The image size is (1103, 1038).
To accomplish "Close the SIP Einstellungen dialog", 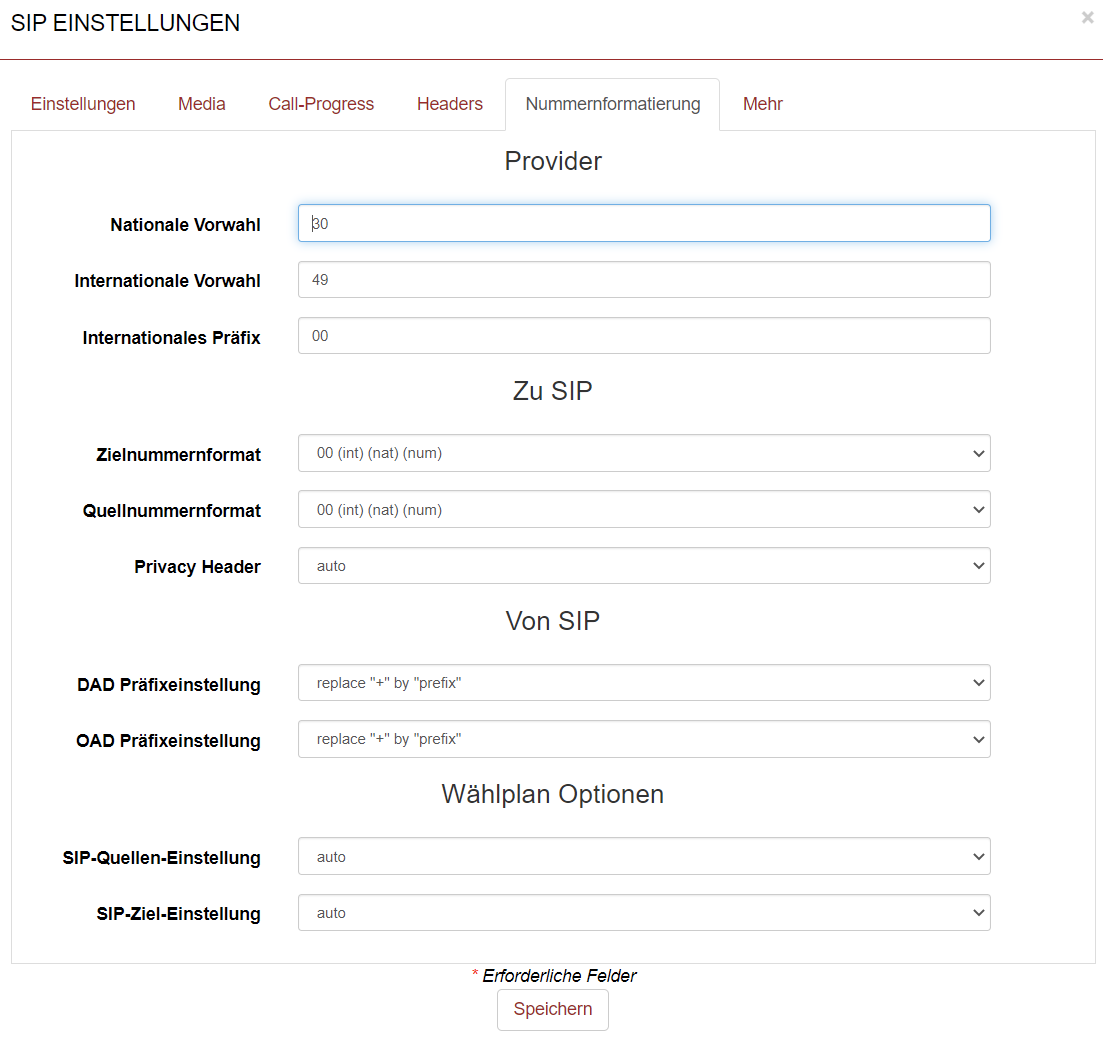I will point(1087,18).
